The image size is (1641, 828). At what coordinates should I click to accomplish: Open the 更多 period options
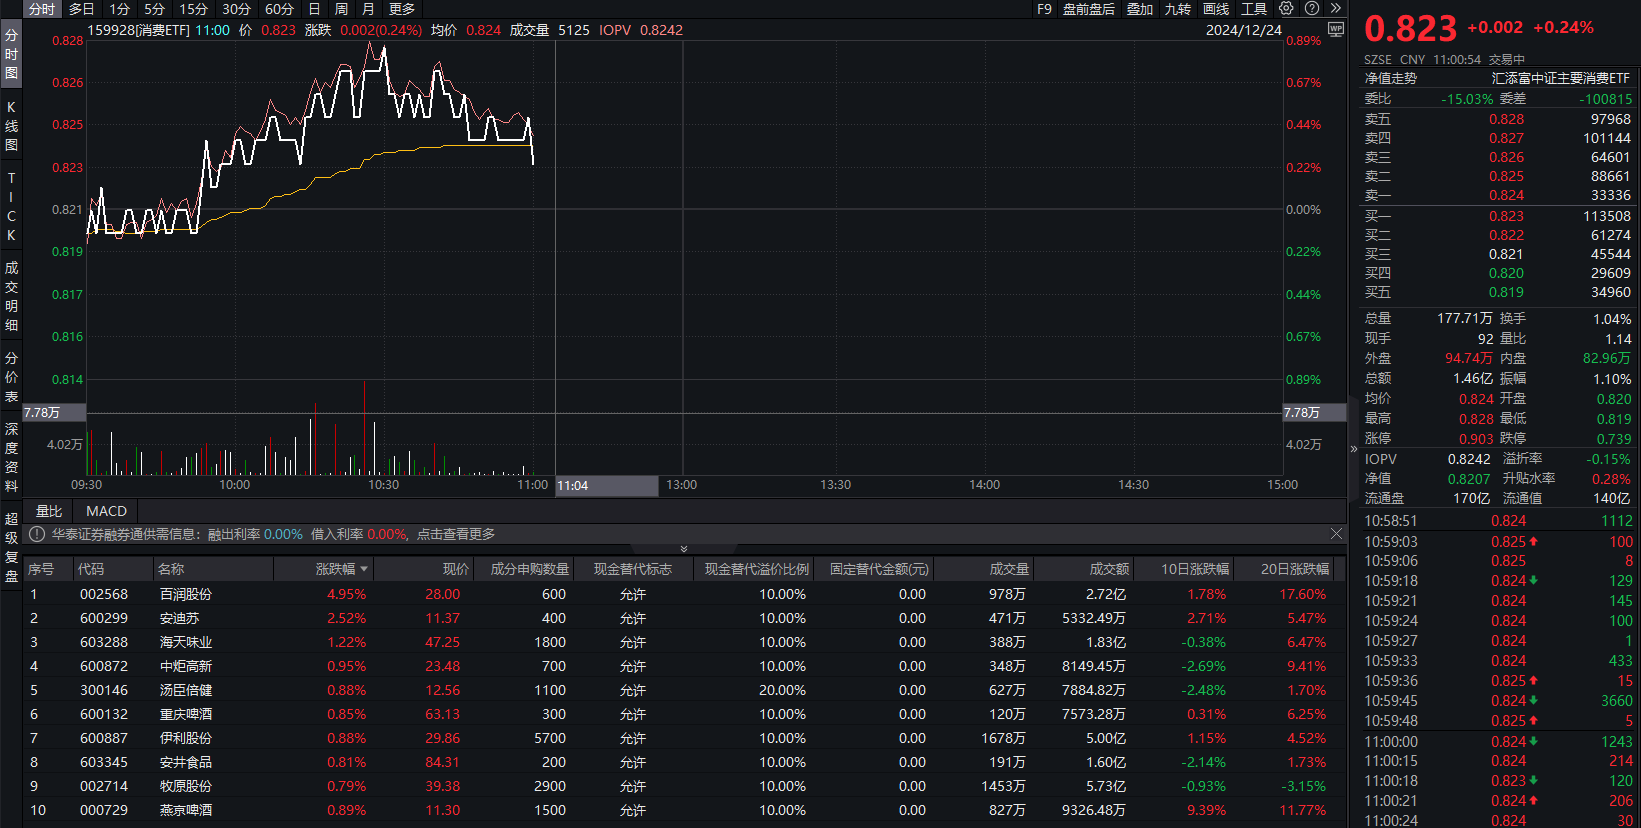click(x=402, y=9)
